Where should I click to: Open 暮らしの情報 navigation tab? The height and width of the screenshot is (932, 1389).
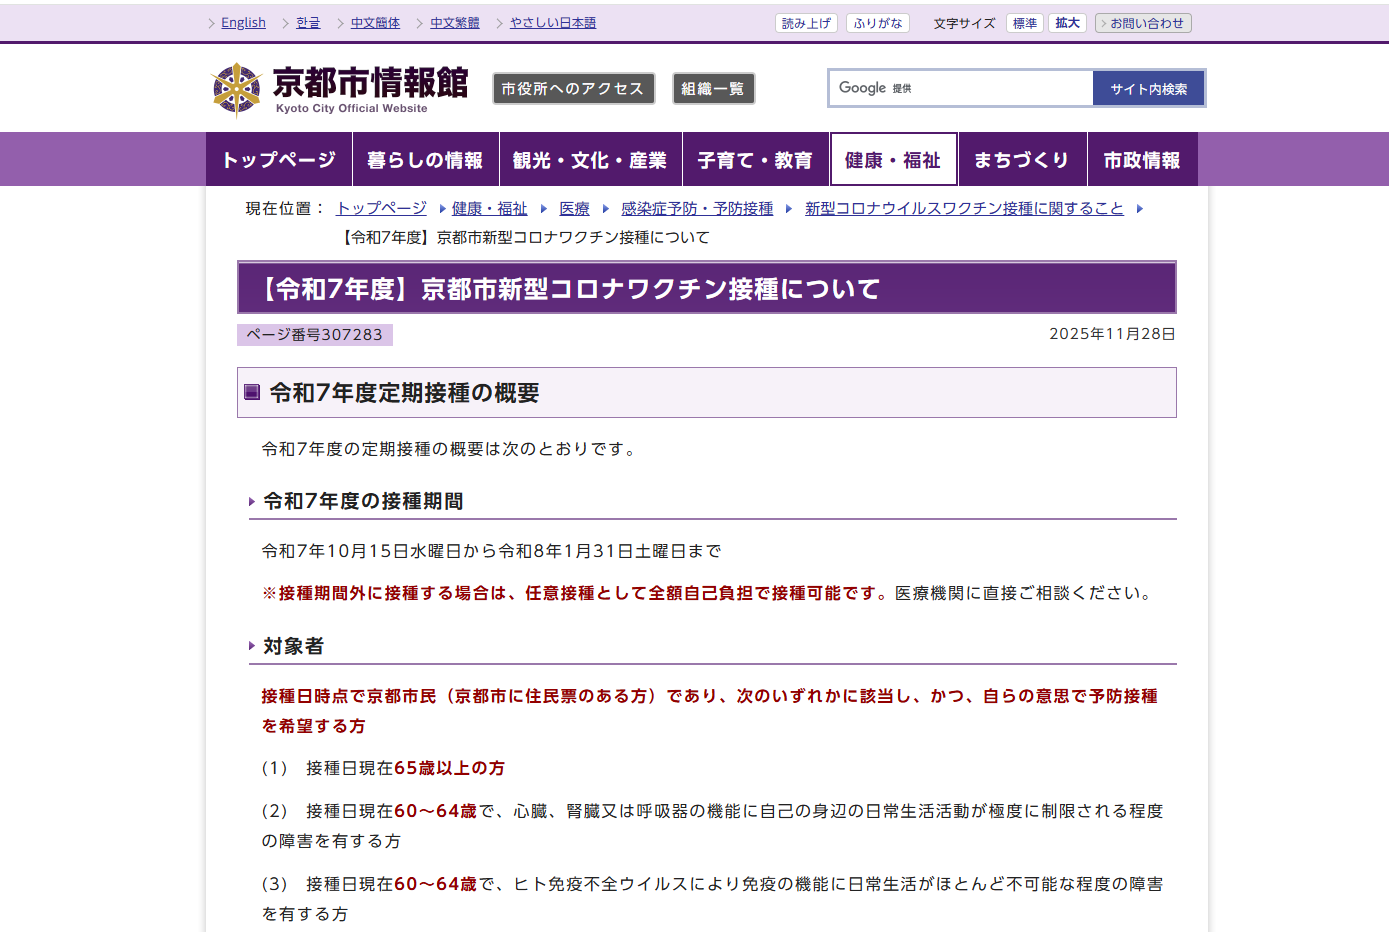pyautogui.click(x=425, y=160)
